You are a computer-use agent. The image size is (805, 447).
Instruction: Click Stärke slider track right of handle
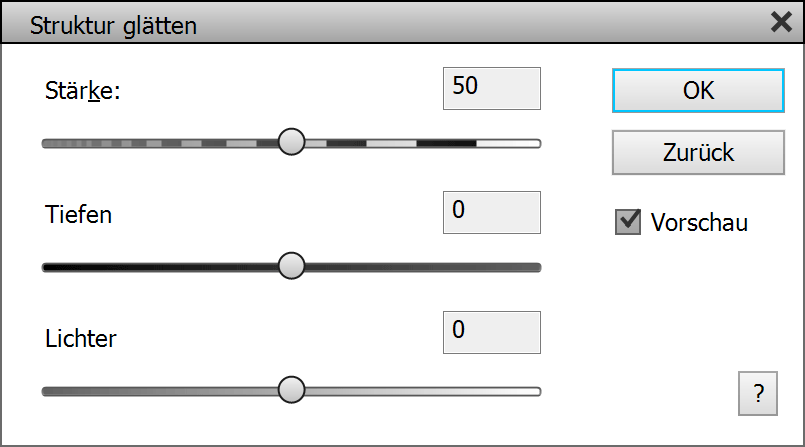click(x=420, y=144)
